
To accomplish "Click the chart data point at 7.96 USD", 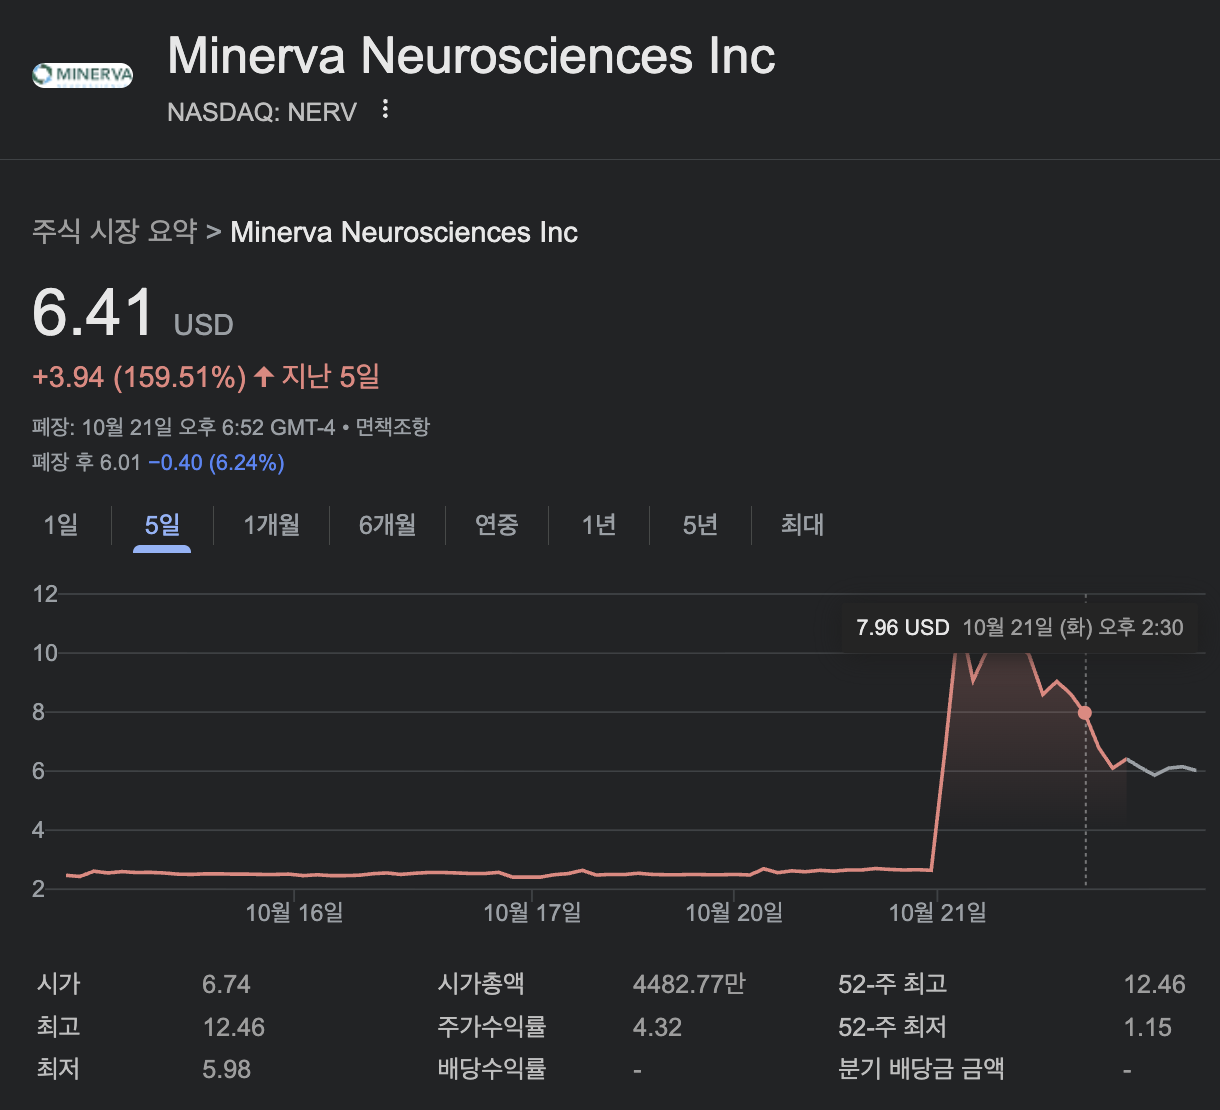I will [1085, 713].
